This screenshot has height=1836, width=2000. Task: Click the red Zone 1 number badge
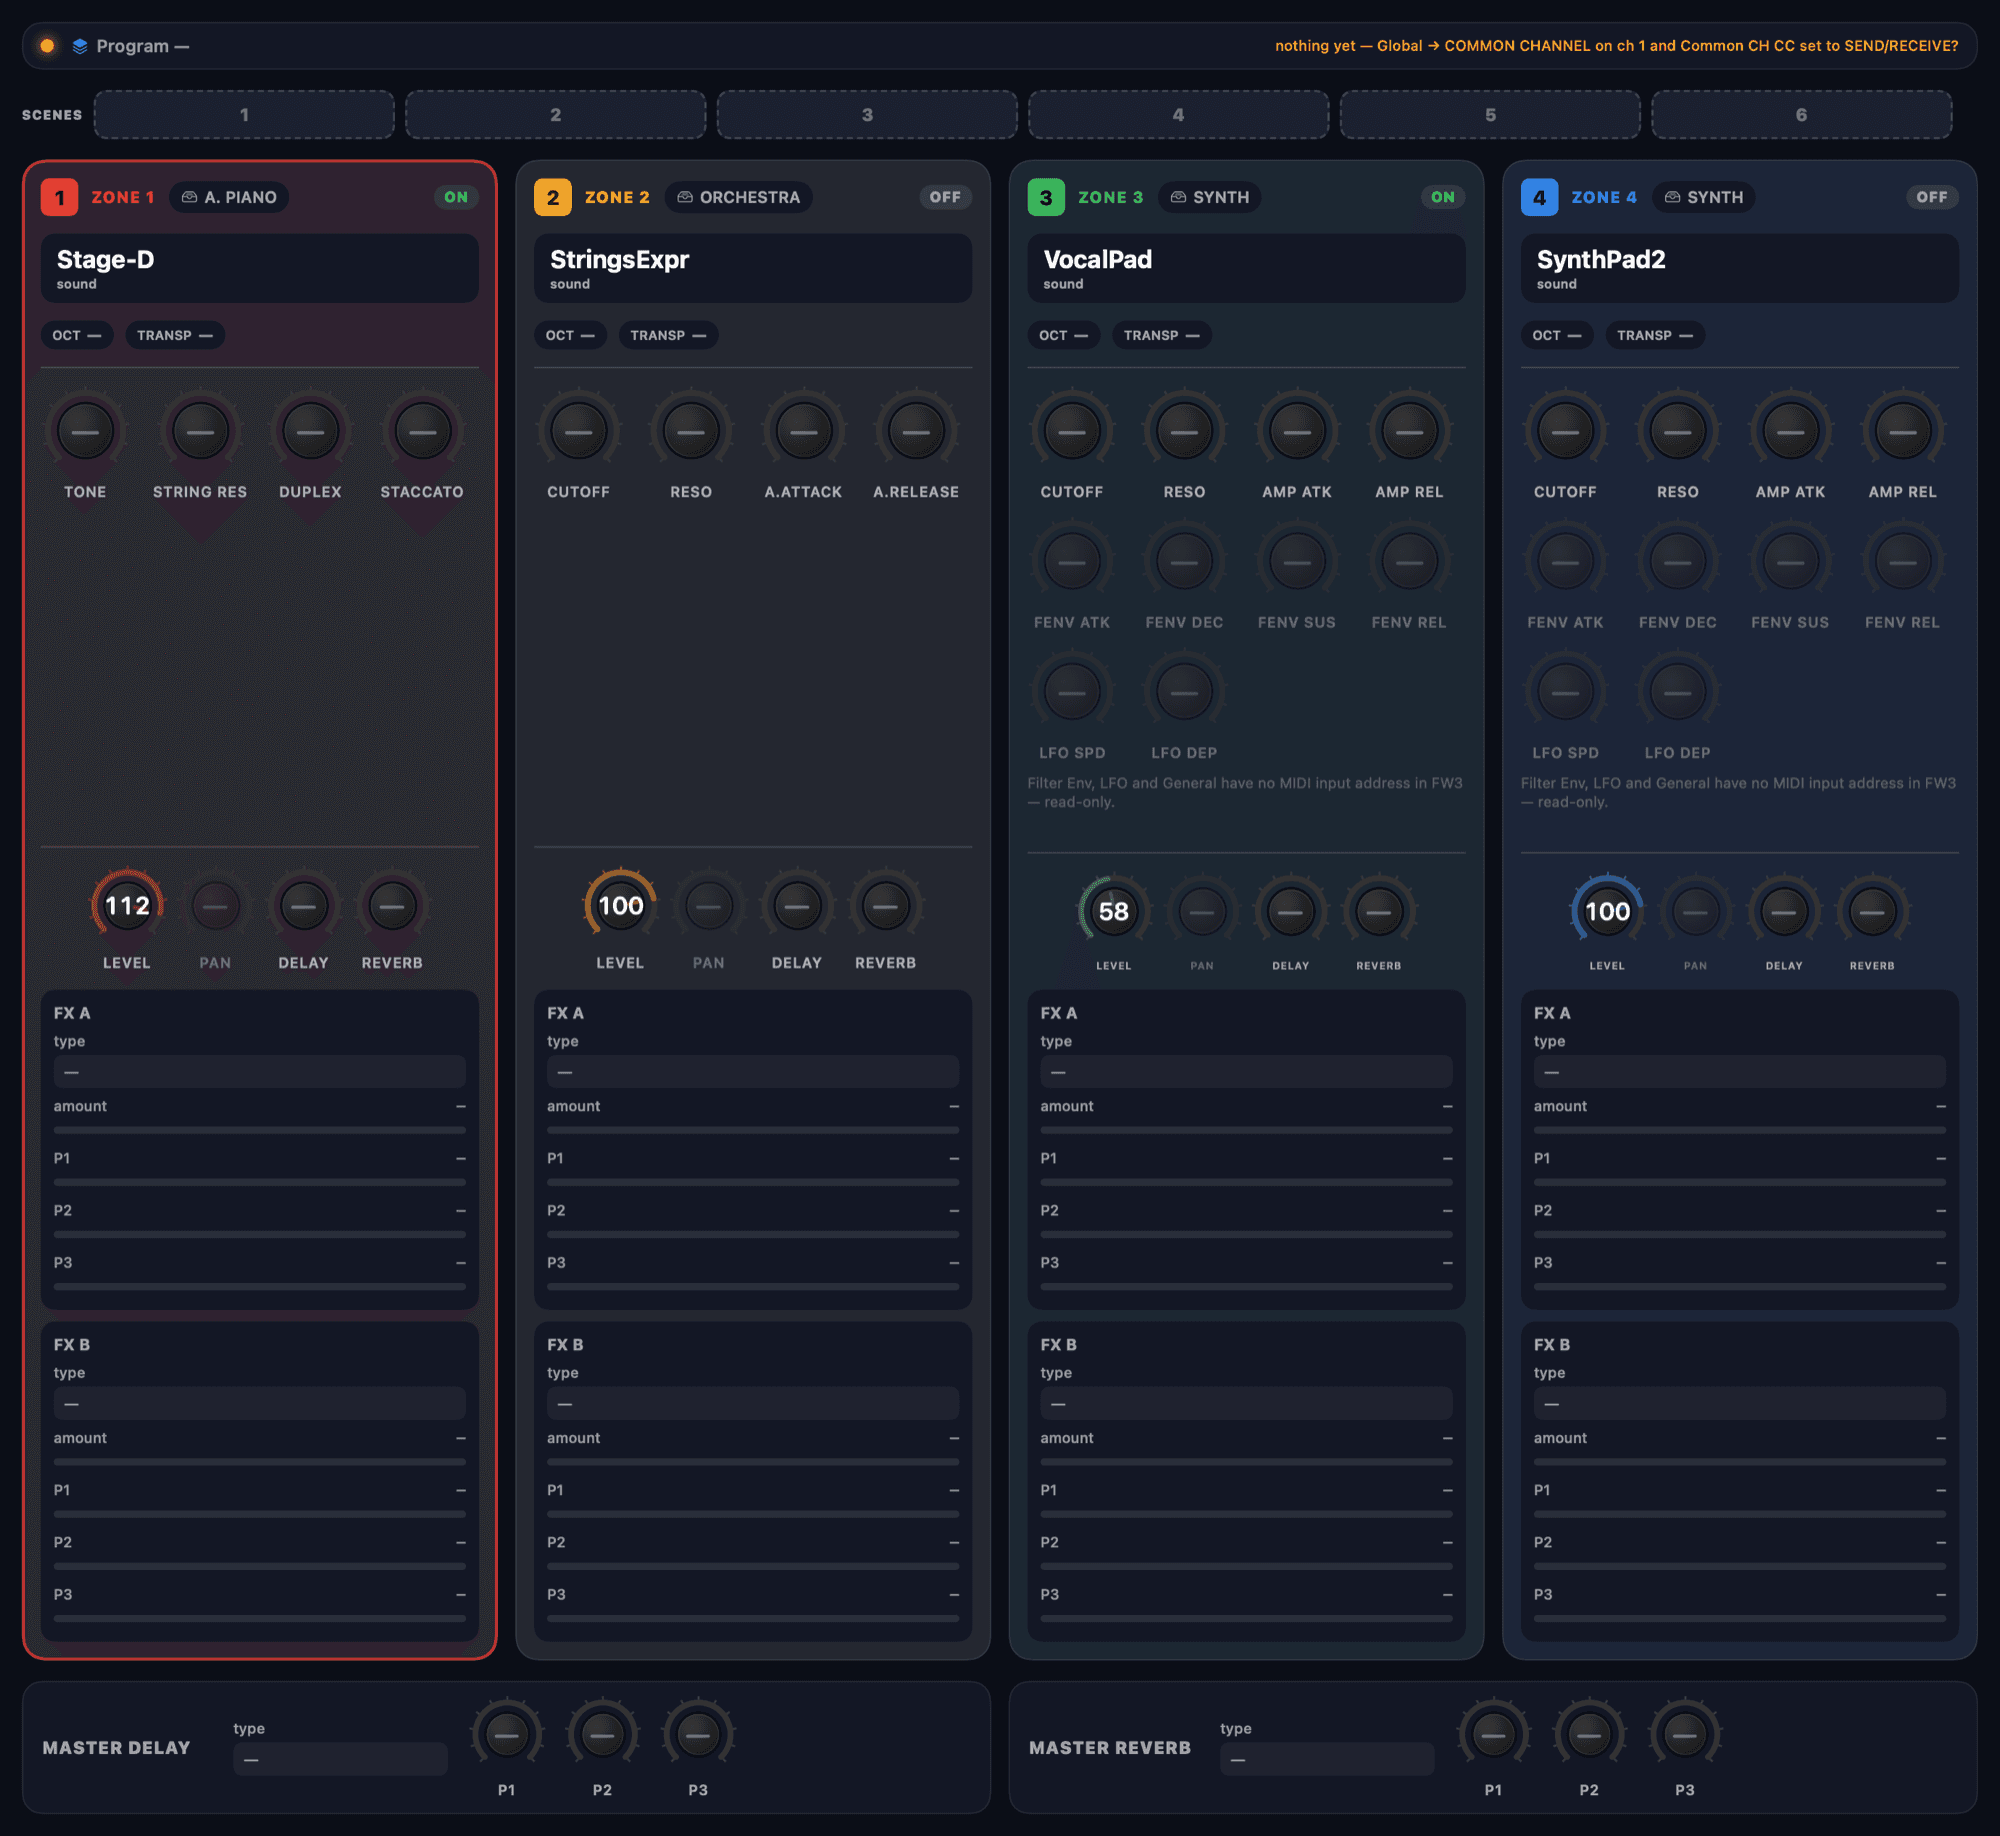[x=60, y=197]
